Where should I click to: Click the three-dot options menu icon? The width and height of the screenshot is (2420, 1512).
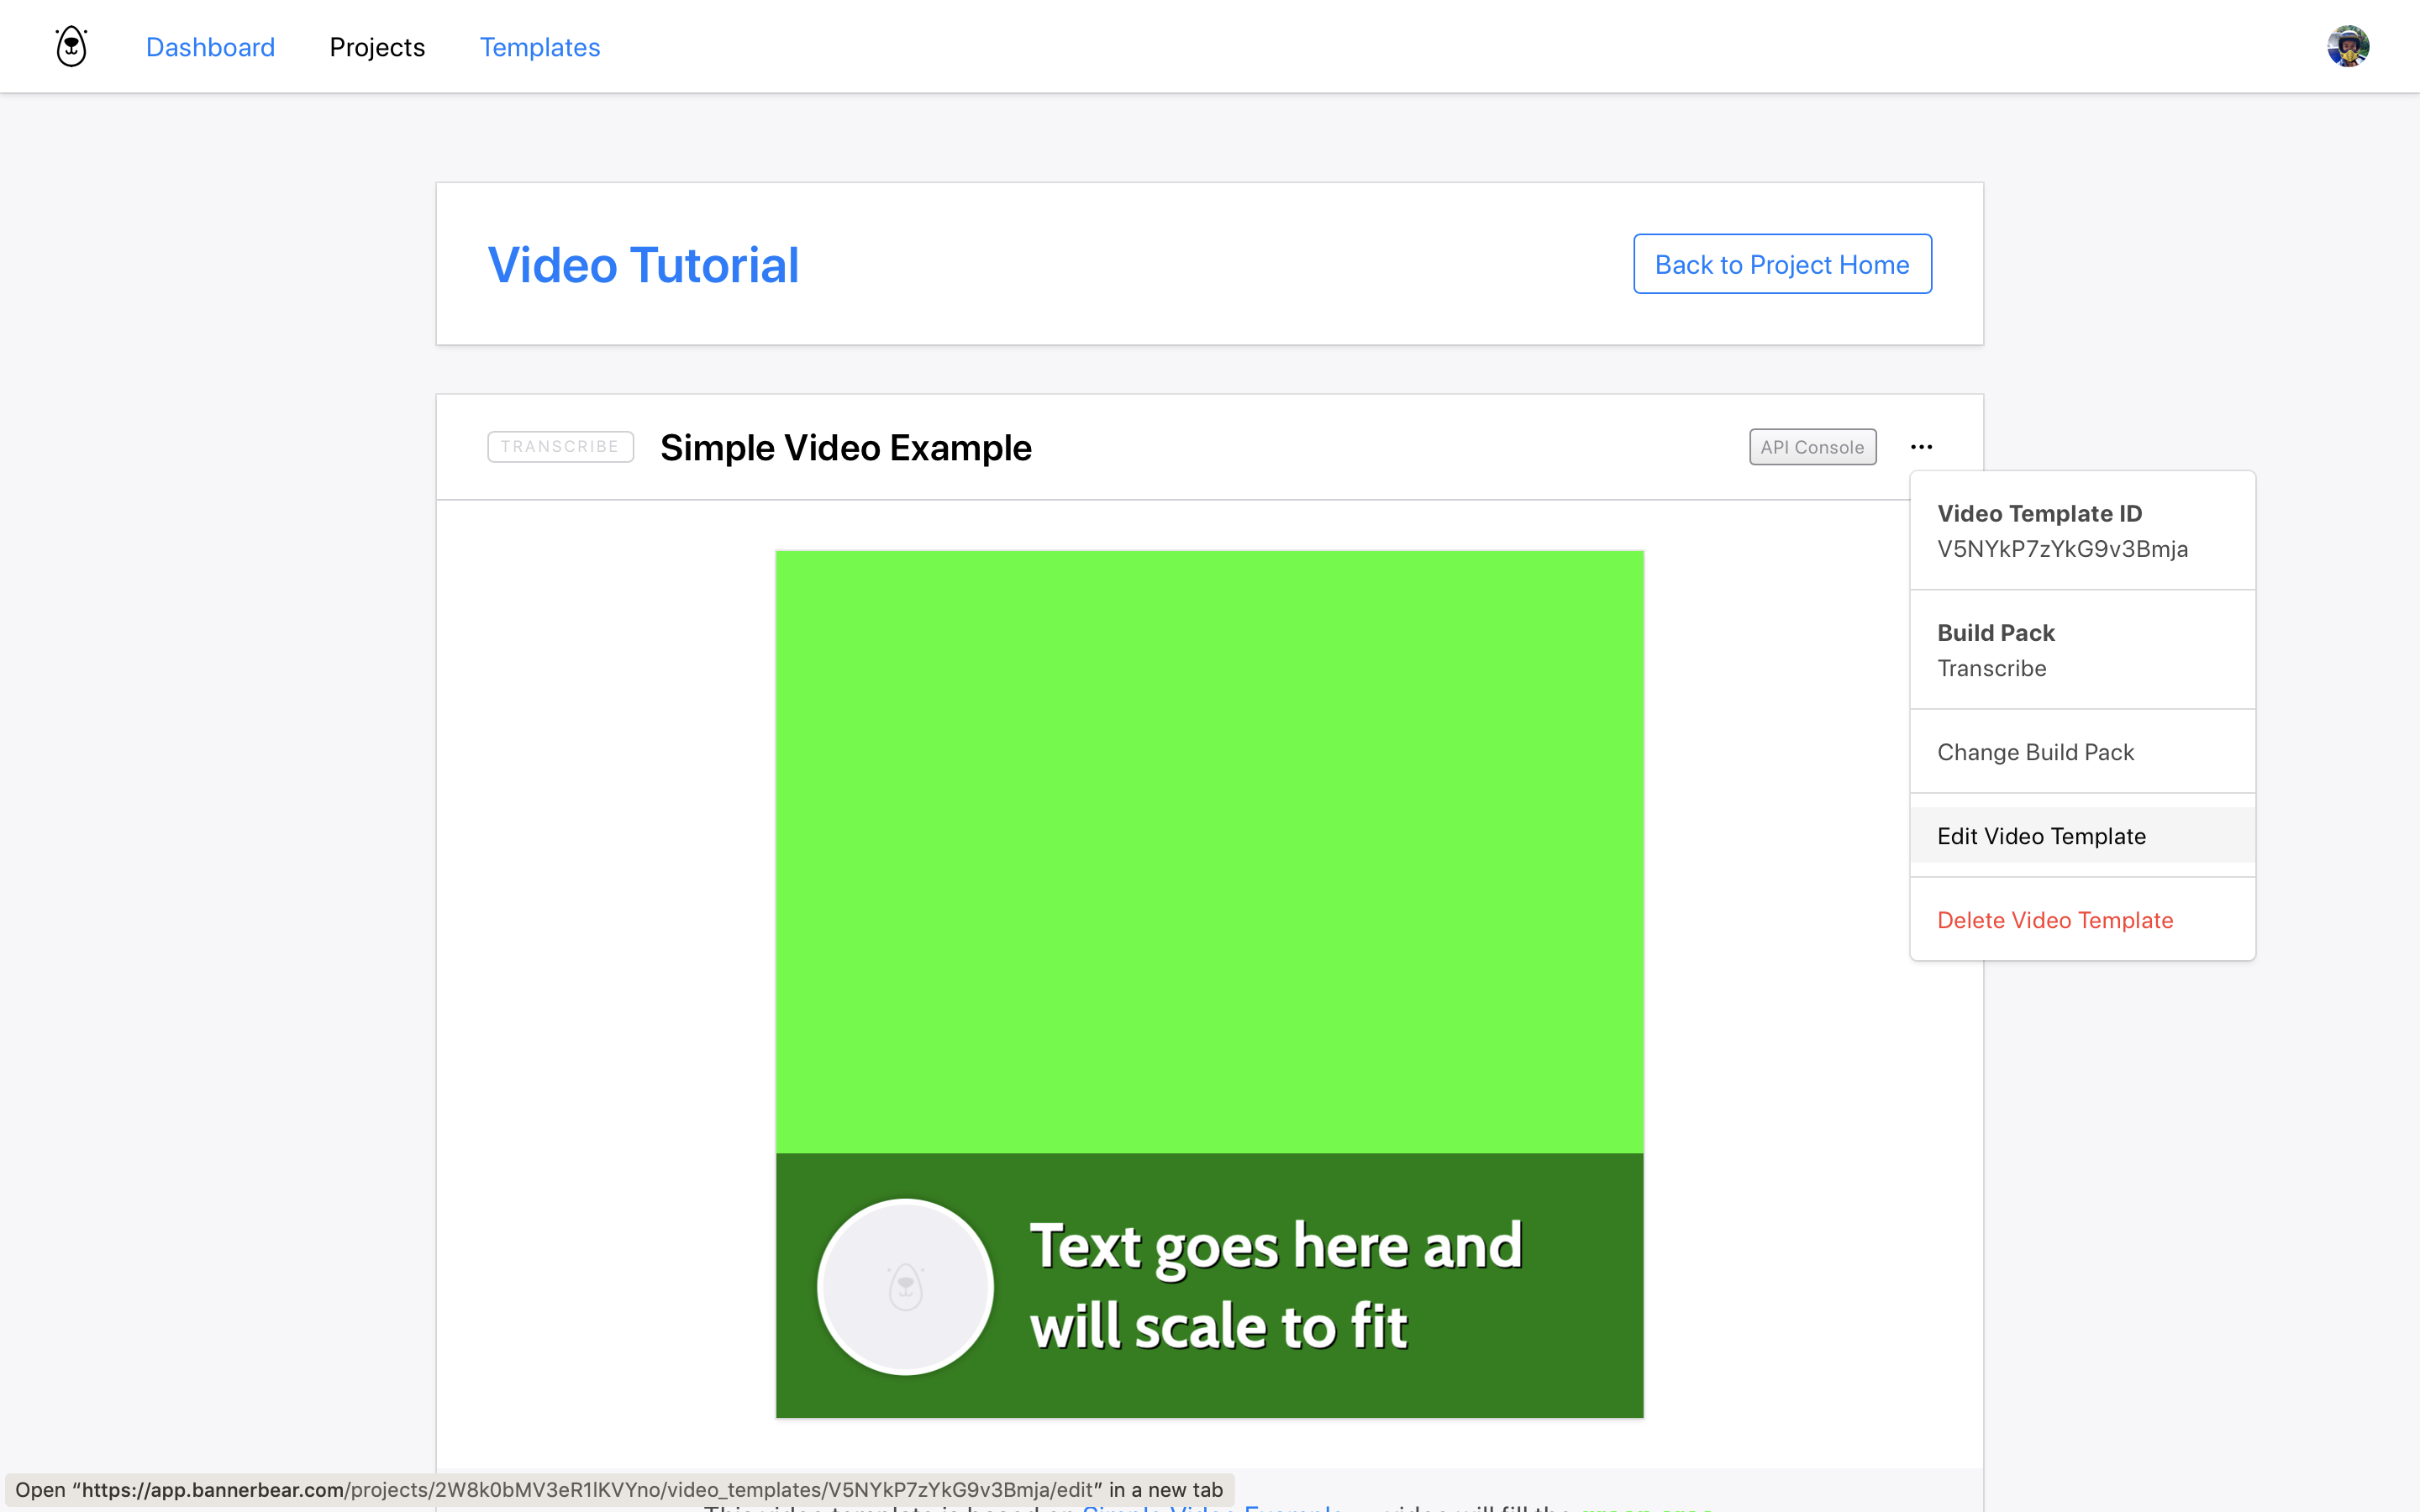pos(1921,447)
